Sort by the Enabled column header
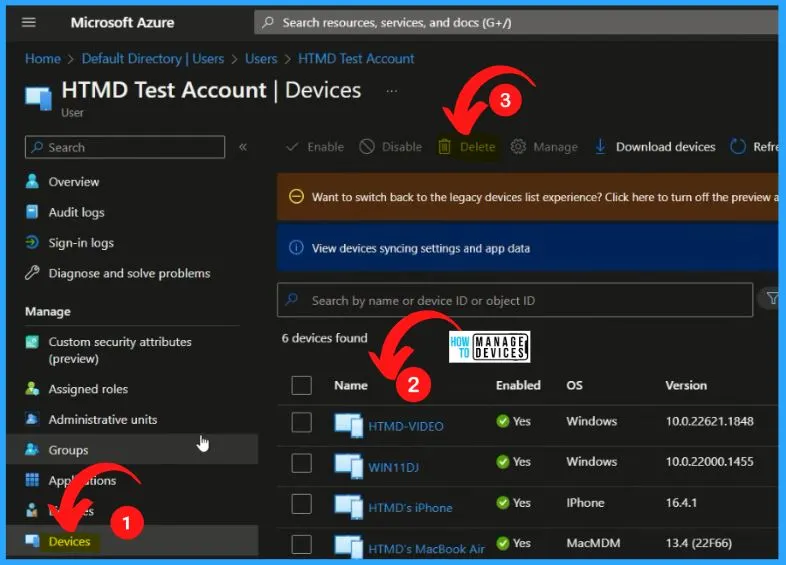 click(x=518, y=385)
